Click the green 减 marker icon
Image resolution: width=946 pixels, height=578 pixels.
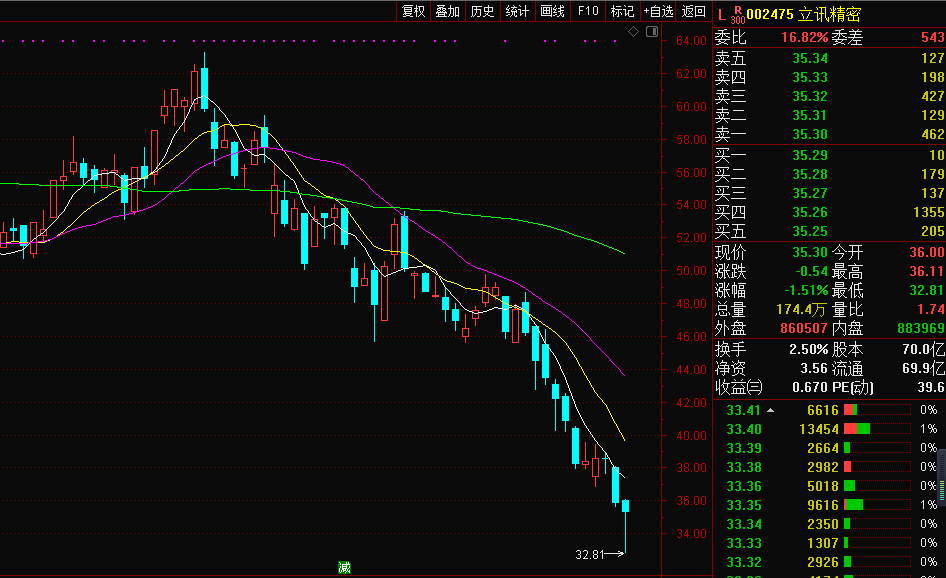pos(344,568)
